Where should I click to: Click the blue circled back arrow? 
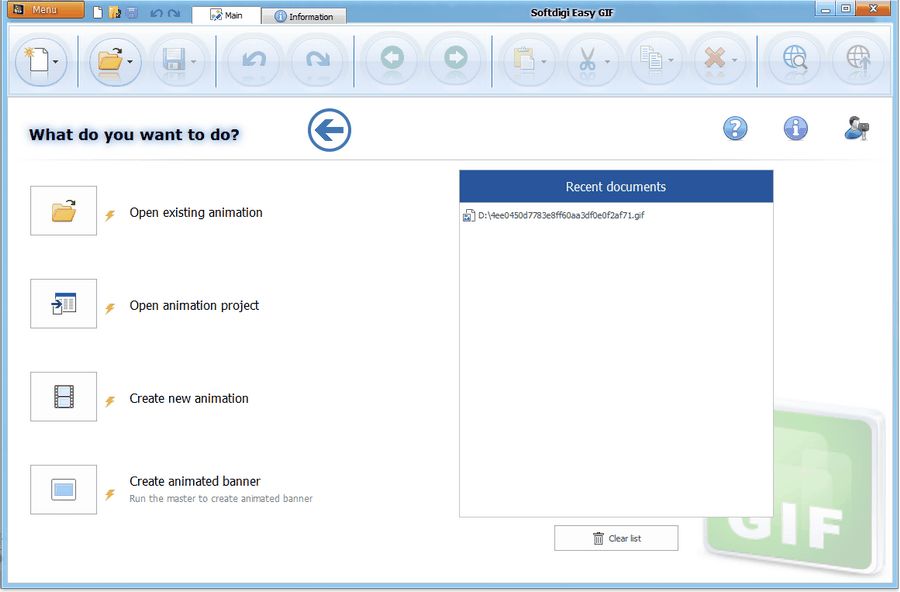(x=329, y=130)
